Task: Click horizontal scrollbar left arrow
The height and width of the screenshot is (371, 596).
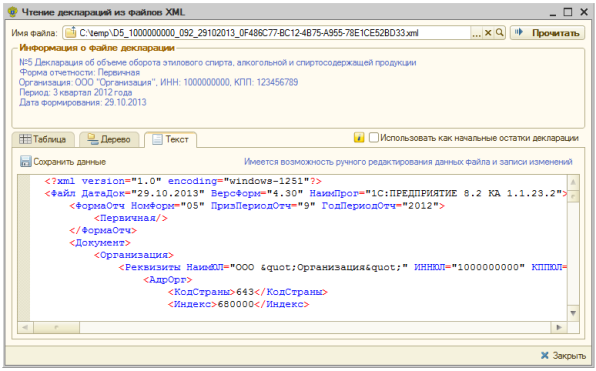Action: coord(25,327)
